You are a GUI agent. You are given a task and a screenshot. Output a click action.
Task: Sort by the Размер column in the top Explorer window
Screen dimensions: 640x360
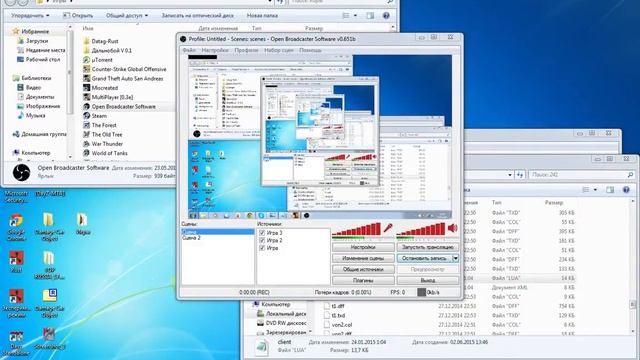(x=314, y=28)
